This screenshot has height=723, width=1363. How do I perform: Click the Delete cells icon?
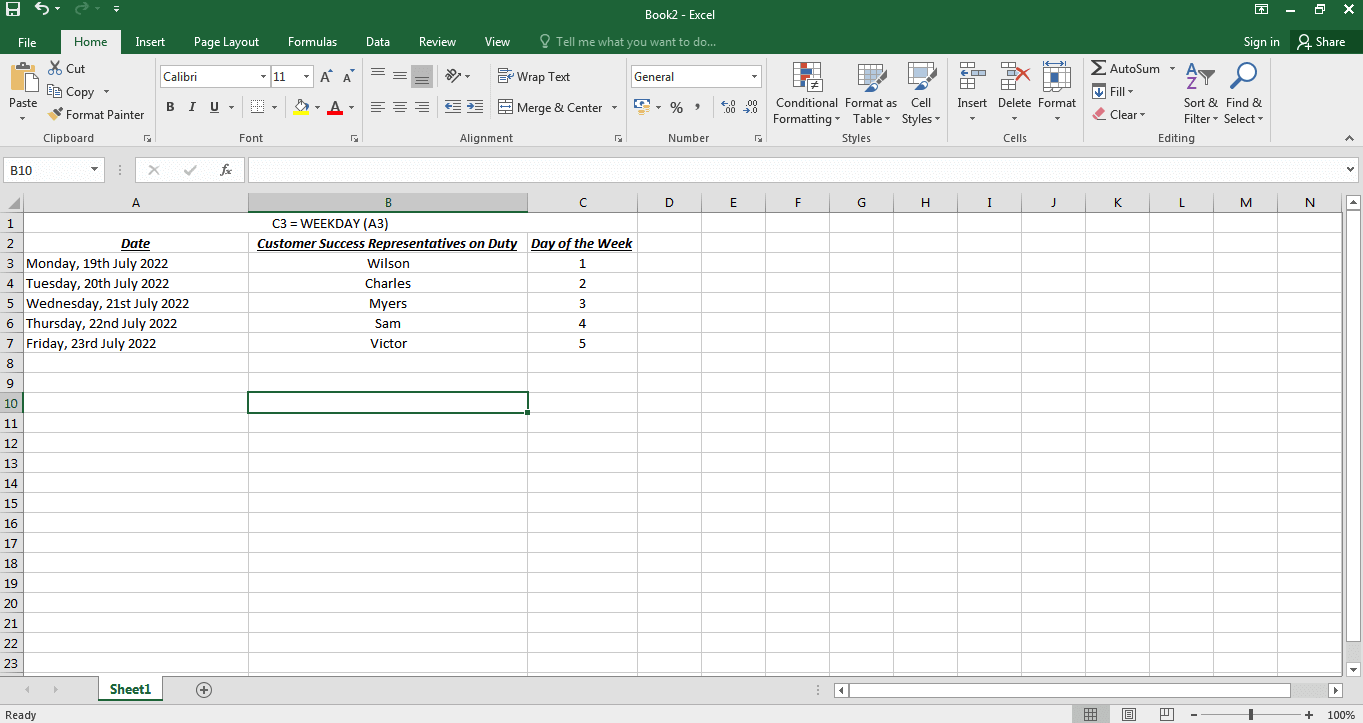click(1015, 77)
